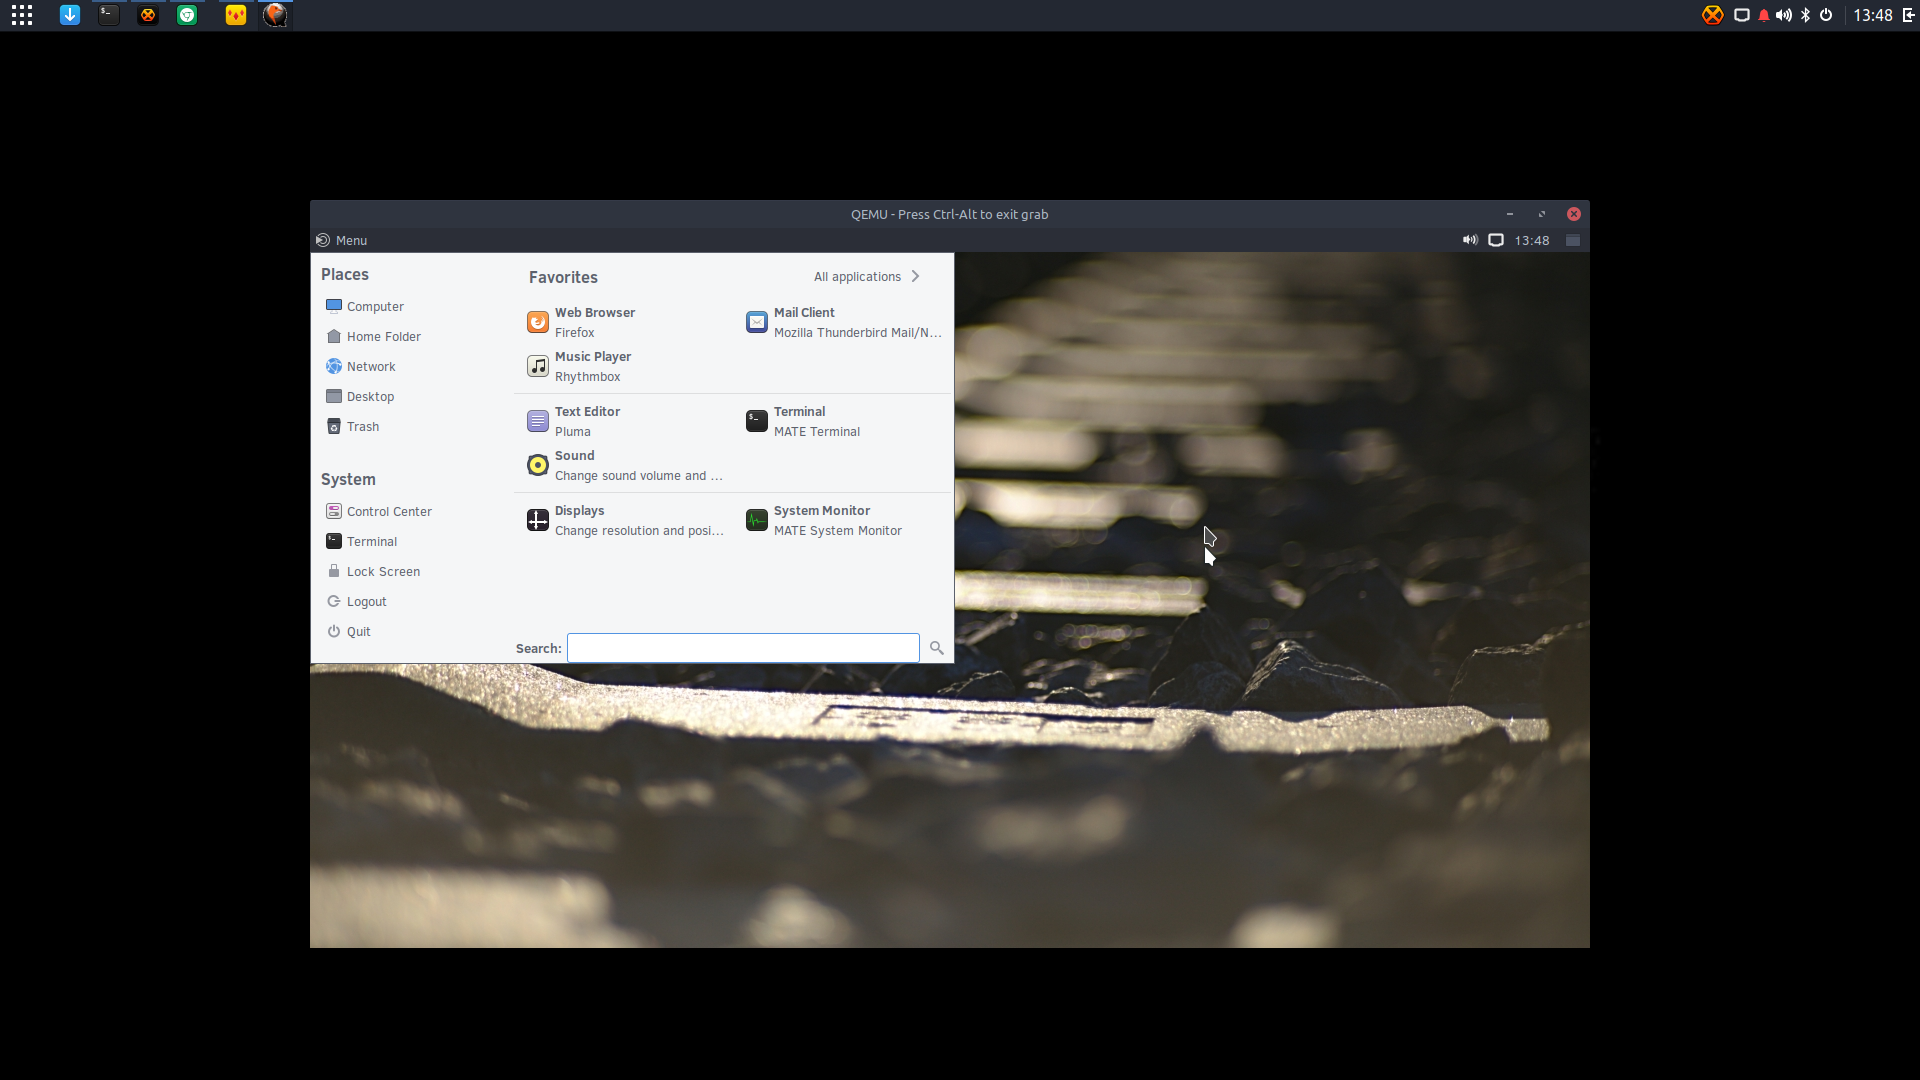The width and height of the screenshot is (1920, 1080).
Task: Open Desktop folder in Places
Action: [360, 396]
